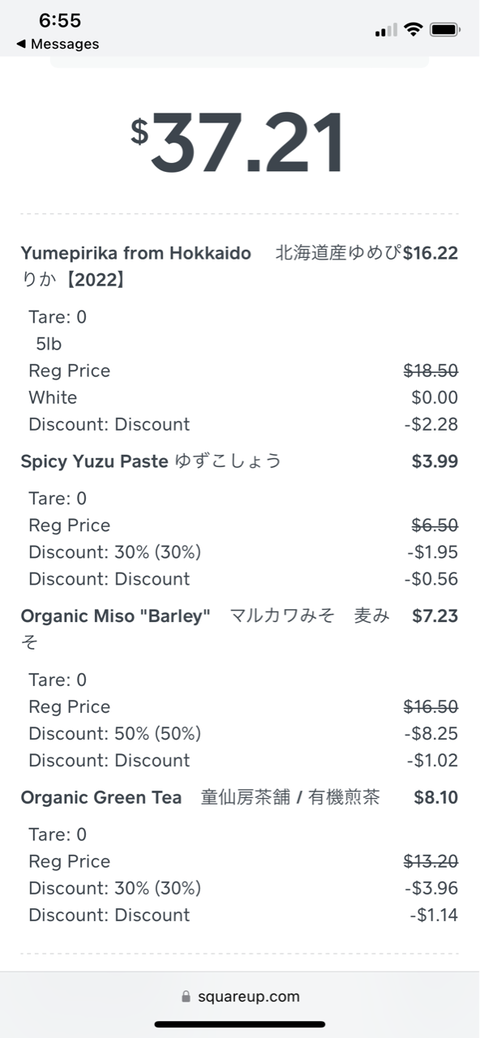Tap the Discount: 50% (50%) line
This screenshot has height=1038, width=480.
(x=115, y=733)
